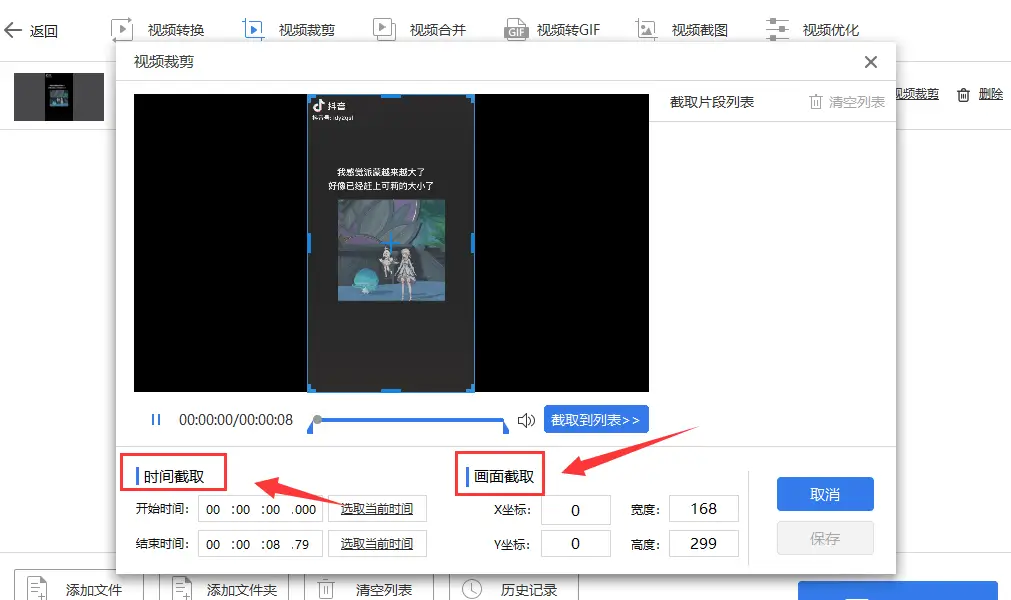Viewport: 1011px width, 600px height.
Task: Clear the clip list with 清空列表
Action: pyautogui.click(x=847, y=102)
